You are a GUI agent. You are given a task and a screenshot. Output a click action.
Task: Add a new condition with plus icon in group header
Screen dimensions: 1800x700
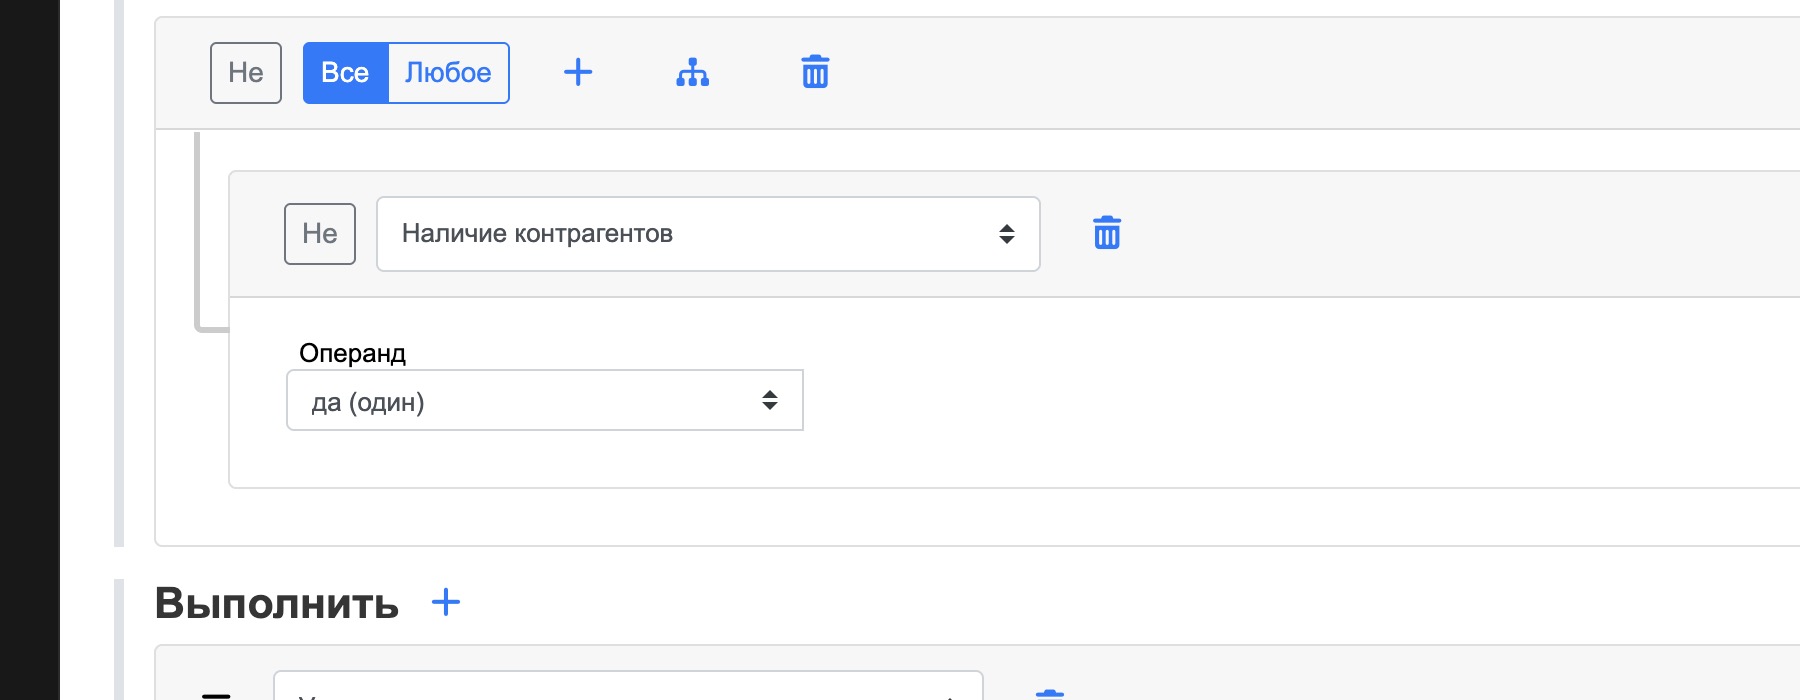tap(578, 72)
